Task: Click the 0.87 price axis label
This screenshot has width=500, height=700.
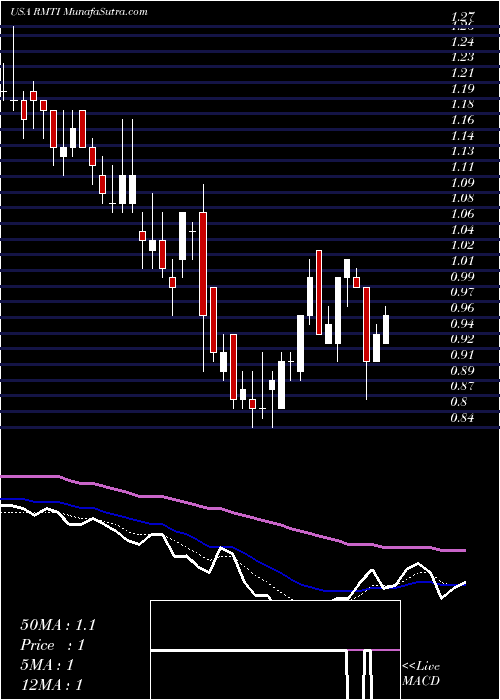Action: tap(462, 386)
